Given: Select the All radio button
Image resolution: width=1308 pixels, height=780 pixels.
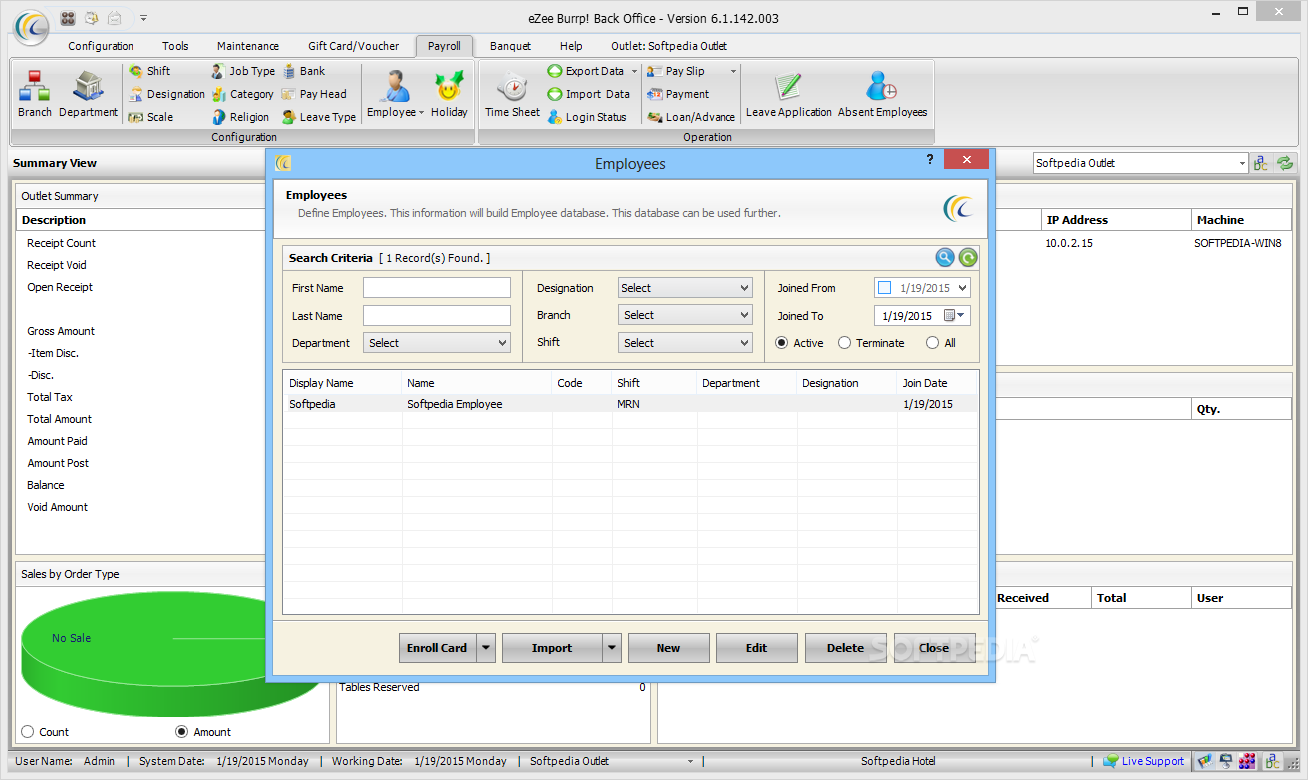Looking at the screenshot, I should 932,343.
